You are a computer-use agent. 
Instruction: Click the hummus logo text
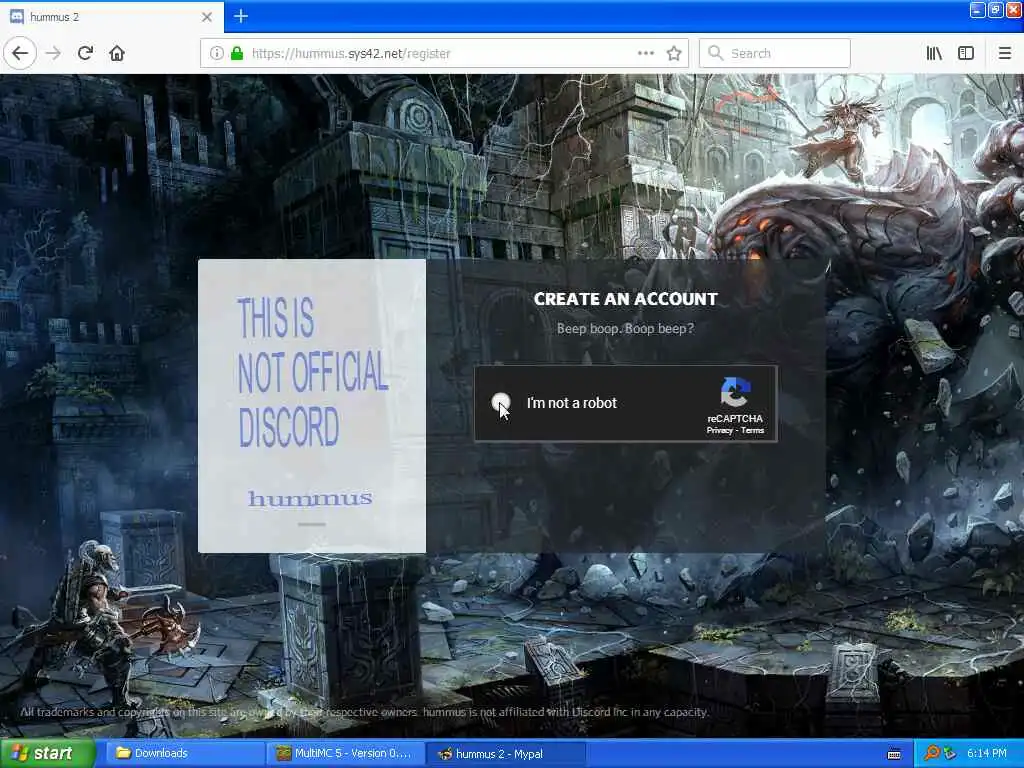310,498
